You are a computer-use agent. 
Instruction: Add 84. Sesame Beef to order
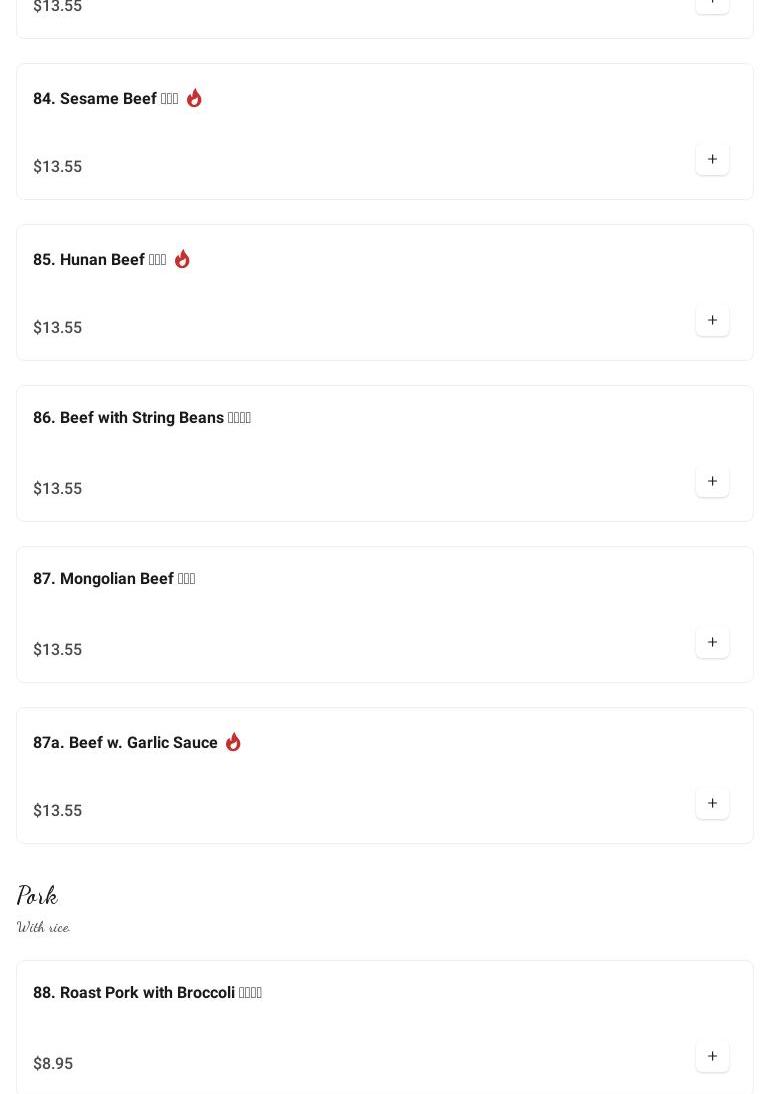712,159
